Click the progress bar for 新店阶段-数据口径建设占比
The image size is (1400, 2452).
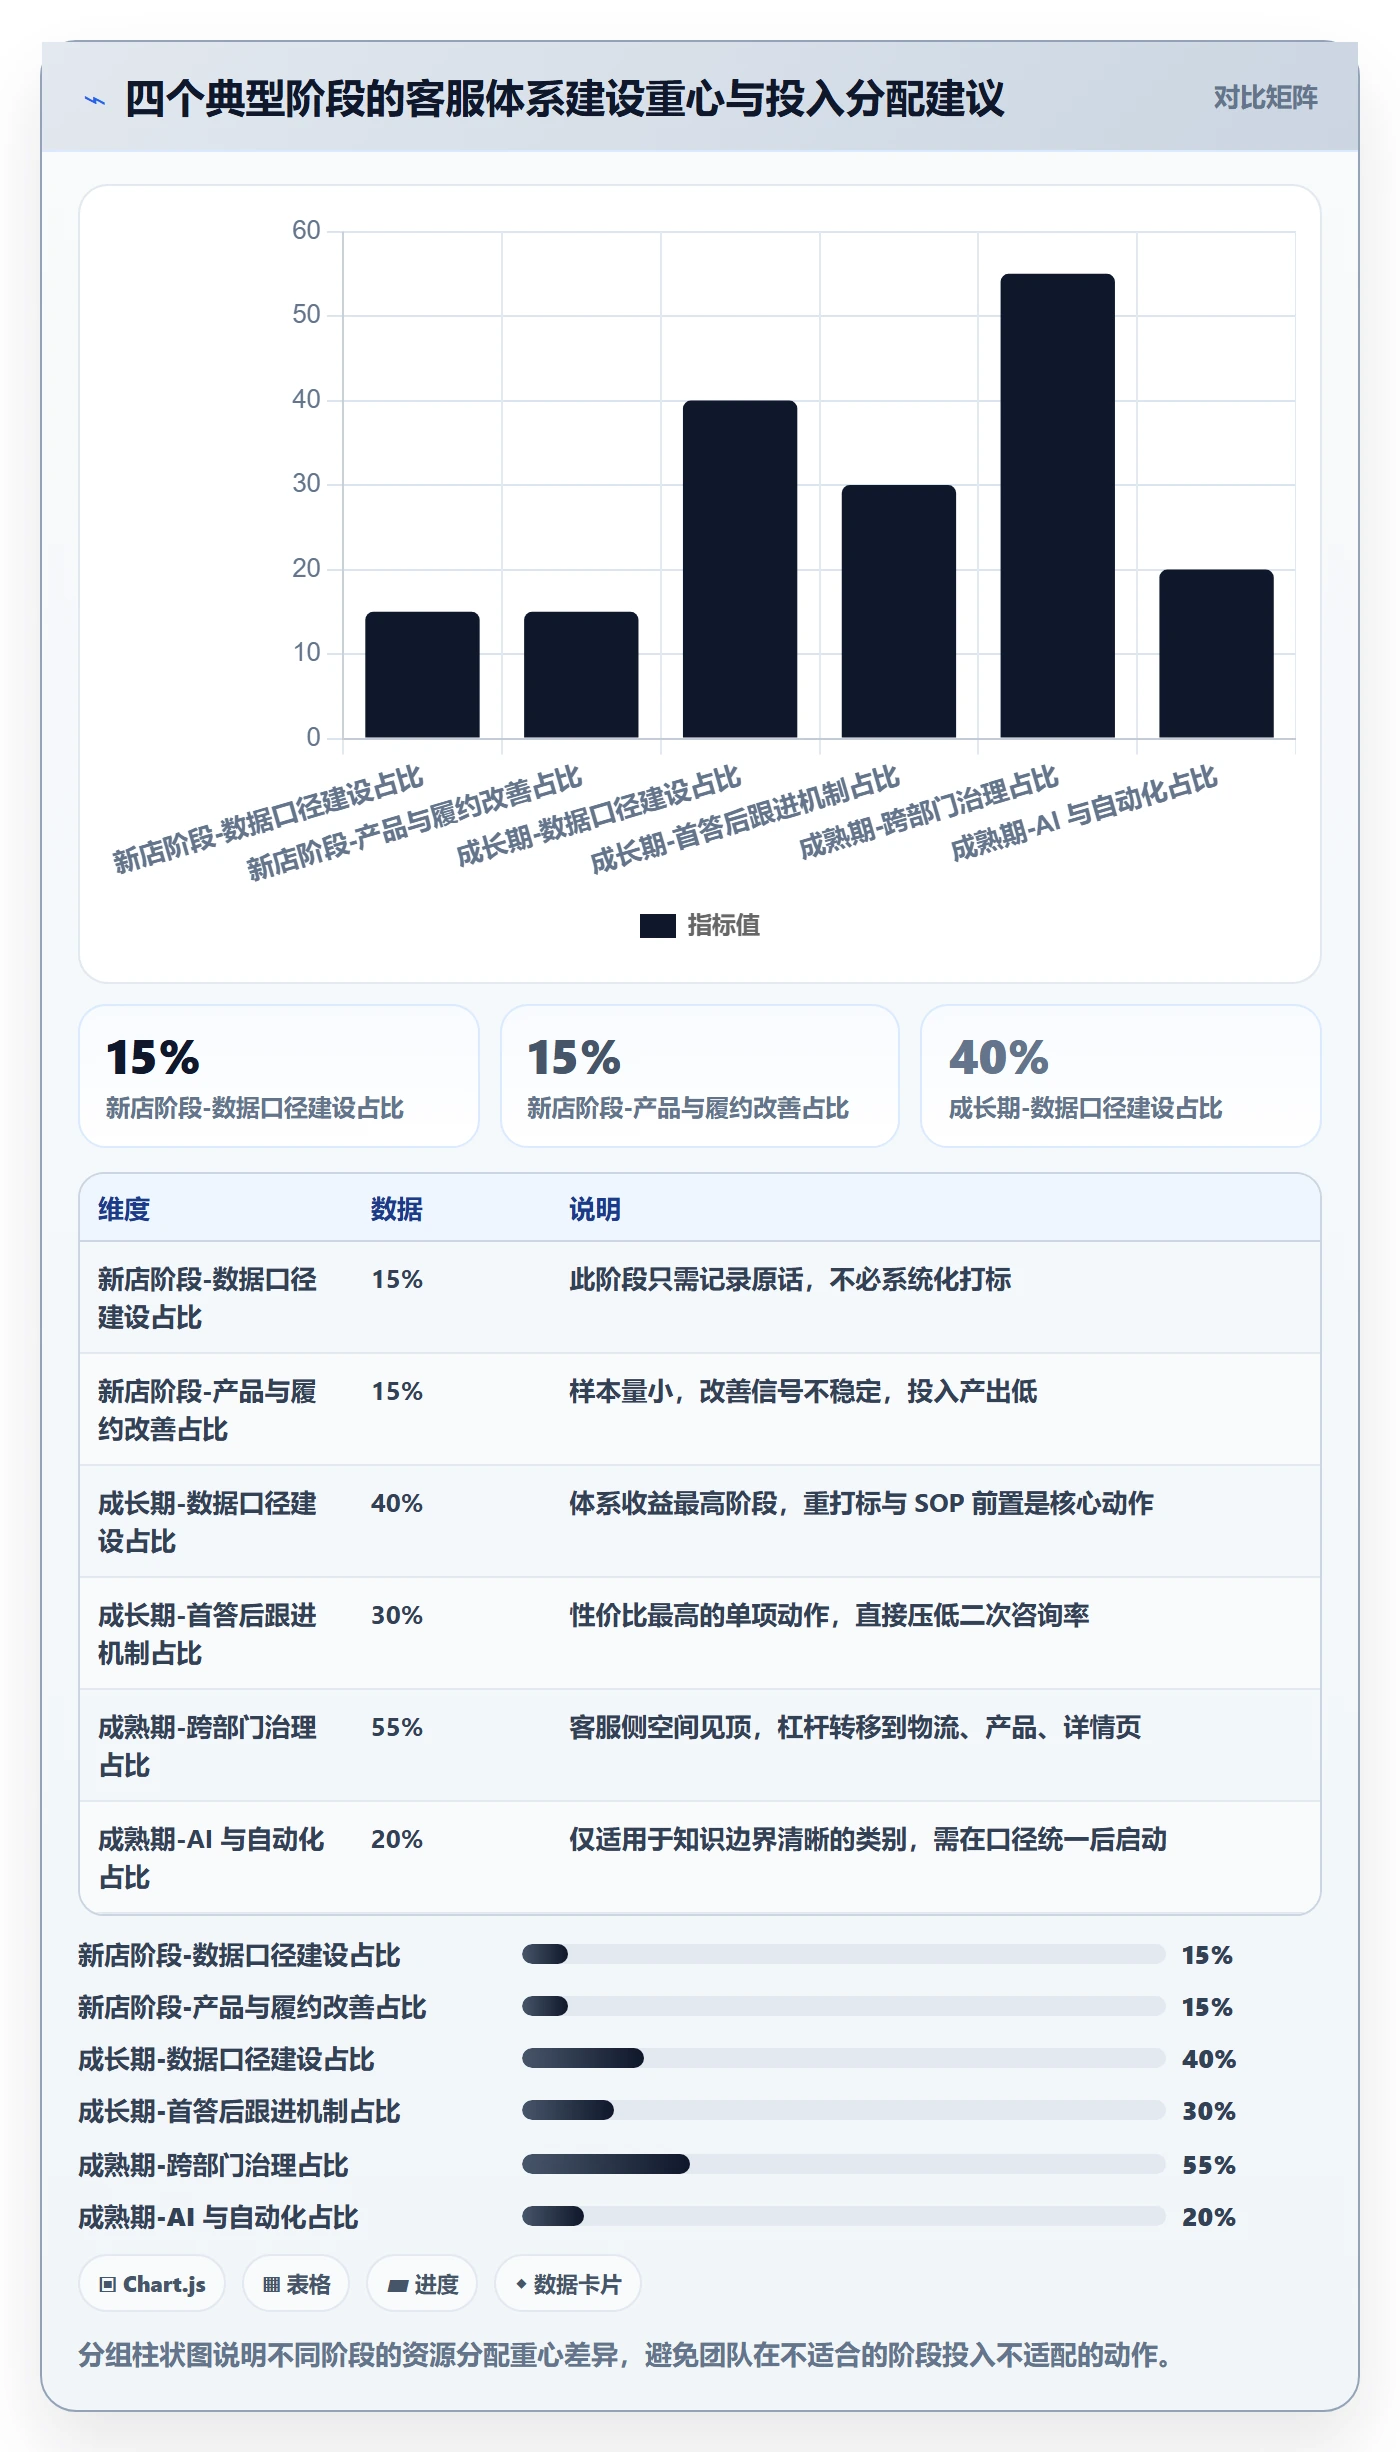point(844,1954)
